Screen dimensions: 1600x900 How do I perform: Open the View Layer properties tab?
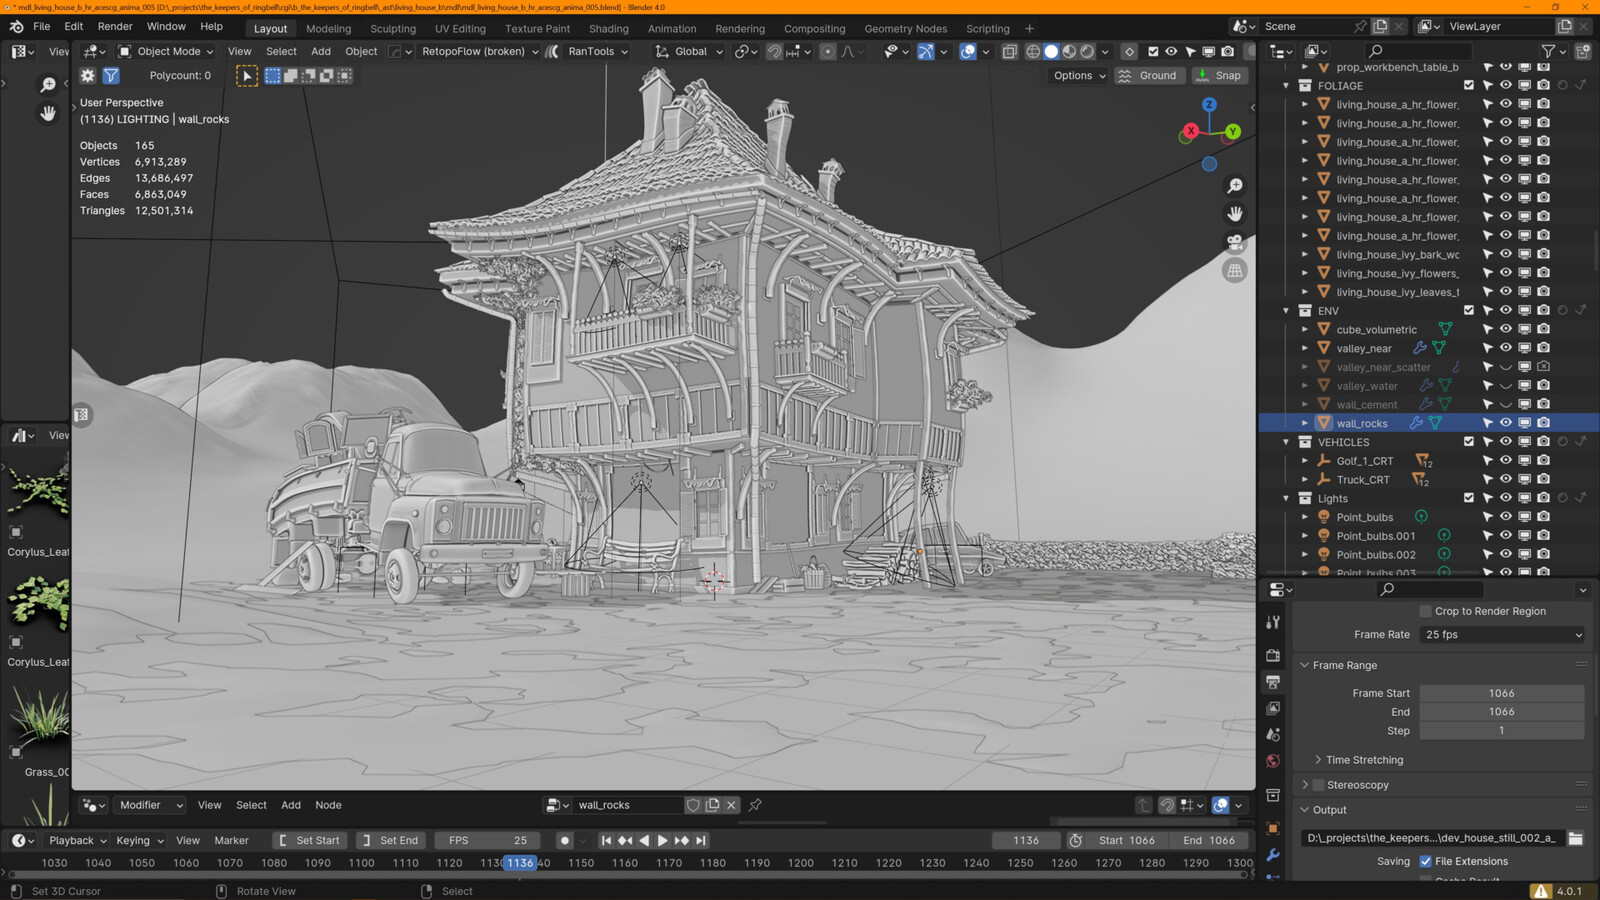1273,708
